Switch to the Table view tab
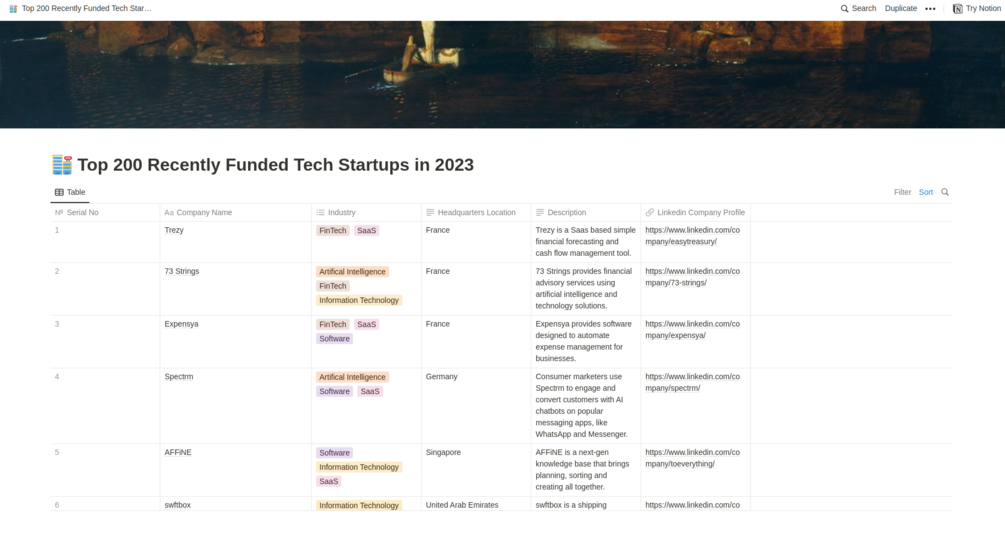 70,192
